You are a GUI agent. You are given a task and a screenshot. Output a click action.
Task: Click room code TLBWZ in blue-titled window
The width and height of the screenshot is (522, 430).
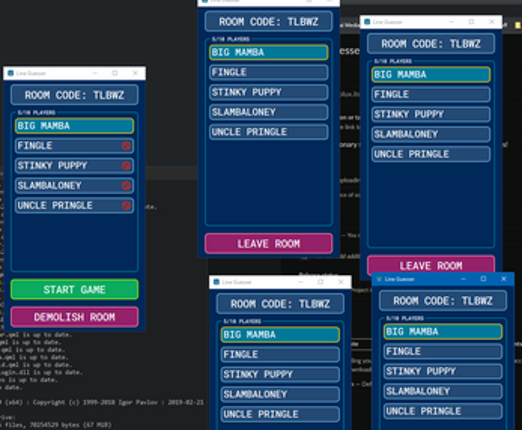(x=443, y=301)
